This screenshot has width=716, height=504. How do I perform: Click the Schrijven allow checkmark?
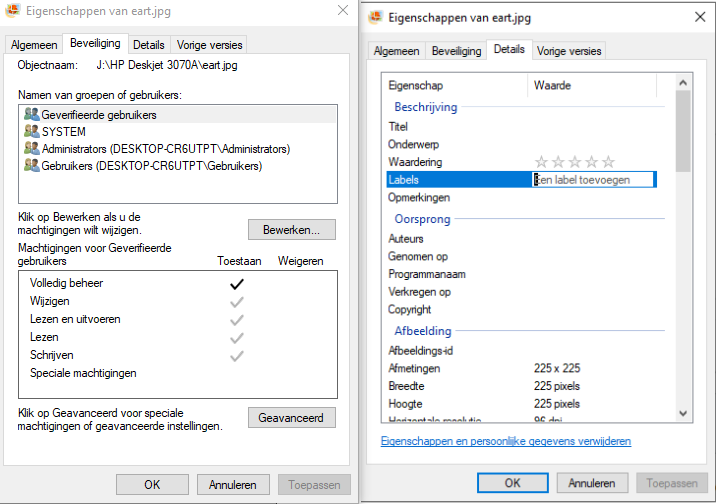237,356
